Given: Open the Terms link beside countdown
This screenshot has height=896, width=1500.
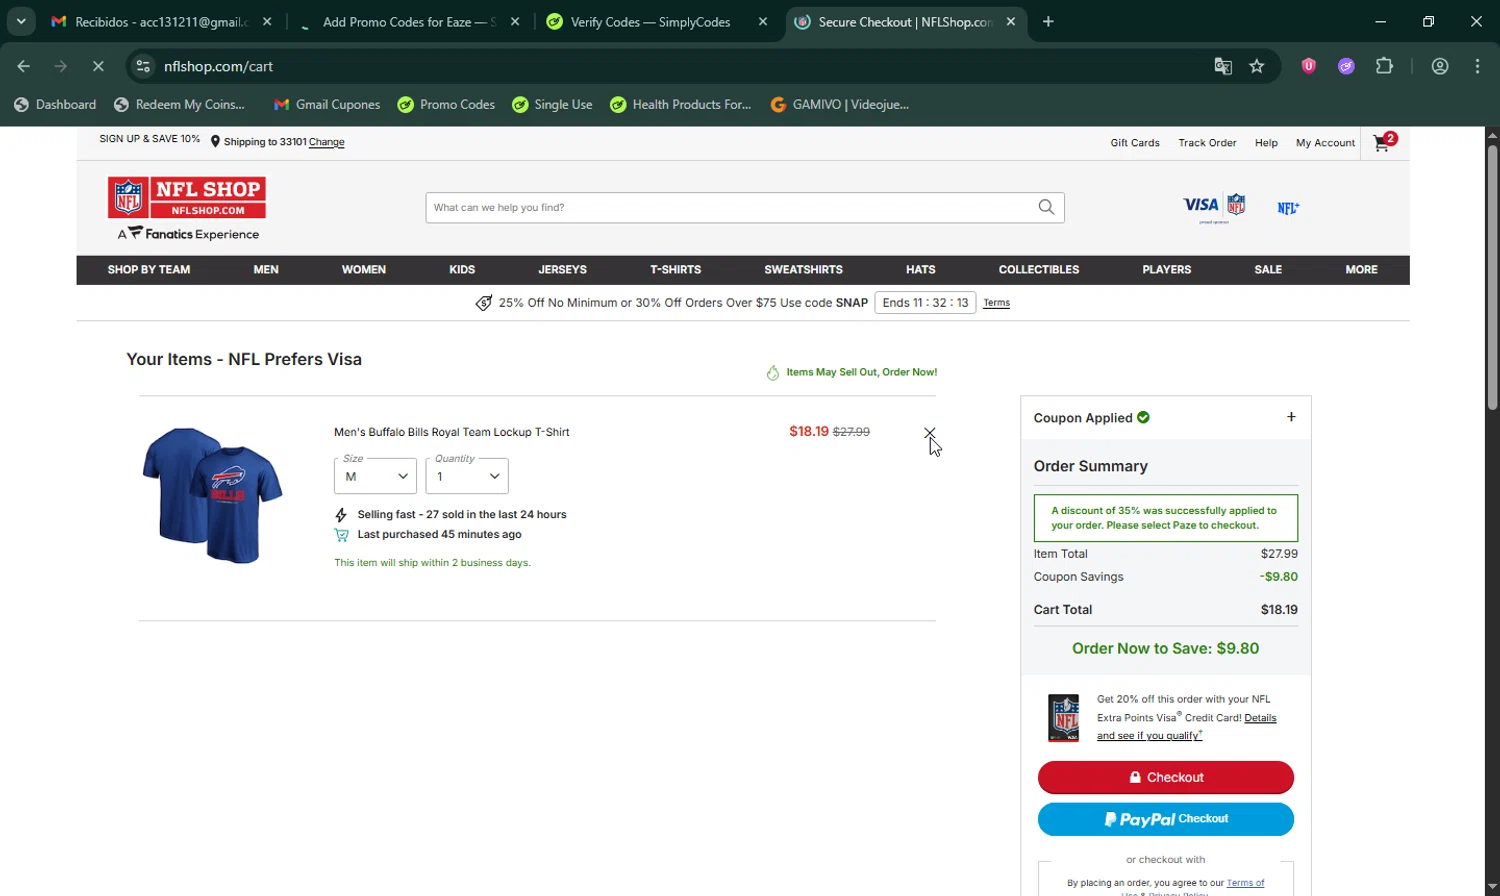Looking at the screenshot, I should point(997,303).
